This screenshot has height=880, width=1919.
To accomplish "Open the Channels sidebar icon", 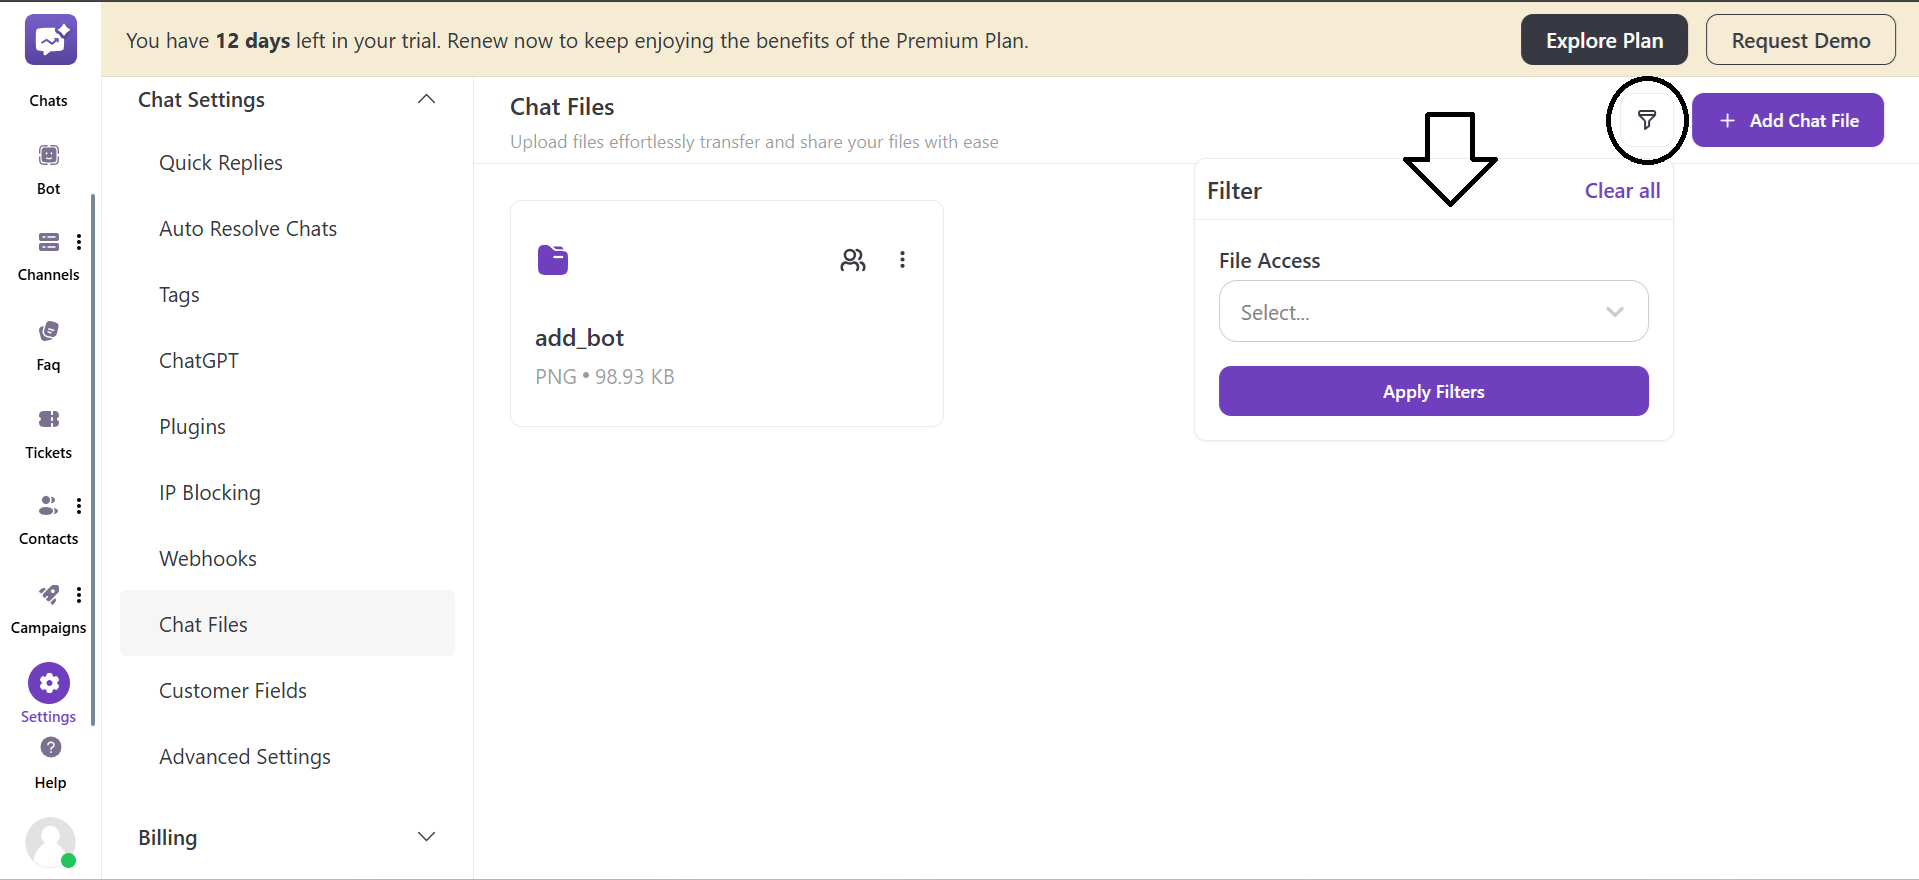I will tap(49, 242).
